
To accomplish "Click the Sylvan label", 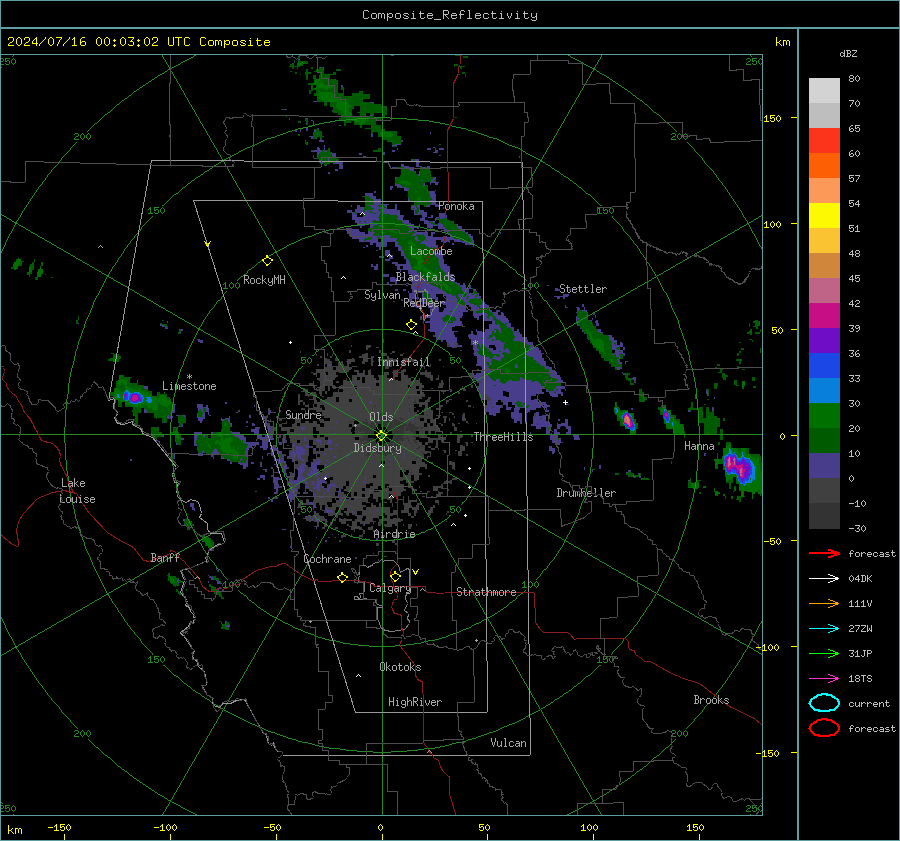I will (x=382, y=294).
